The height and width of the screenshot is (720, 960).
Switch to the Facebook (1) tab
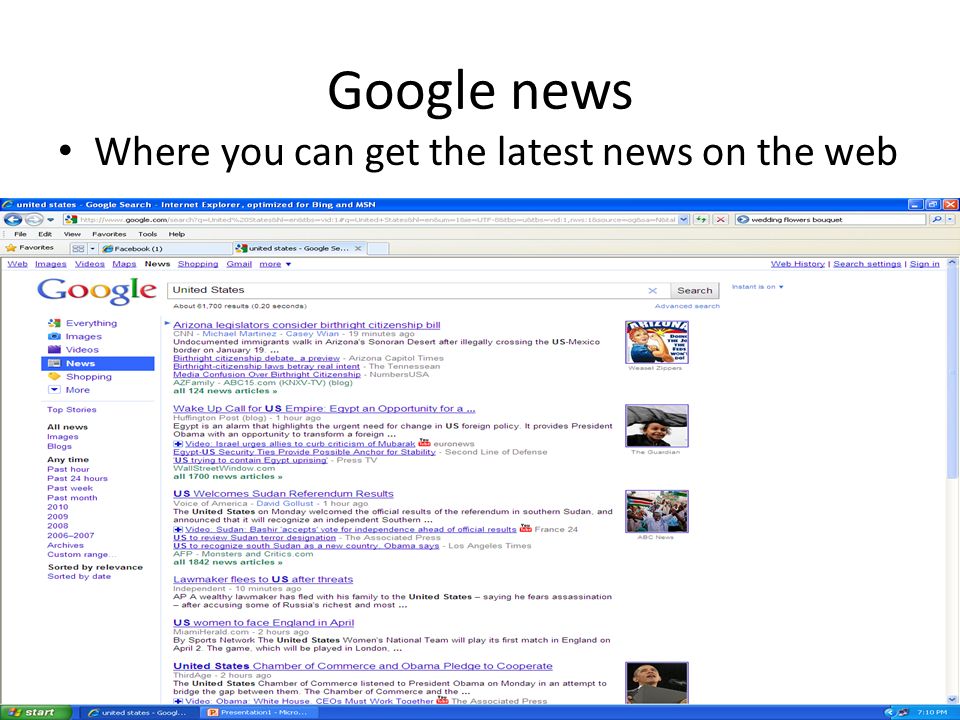click(x=165, y=249)
